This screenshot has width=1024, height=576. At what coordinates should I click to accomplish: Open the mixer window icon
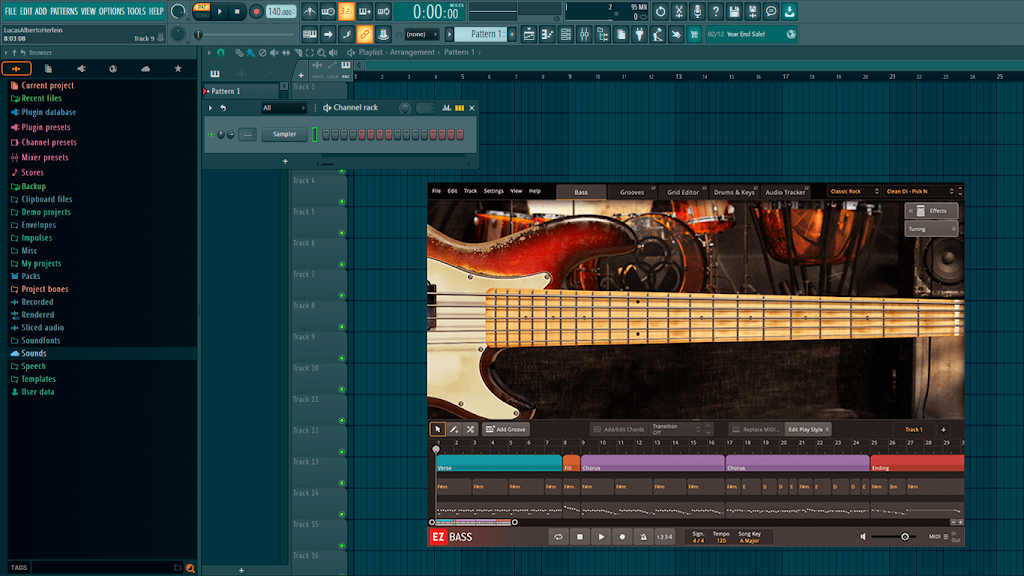tap(584, 34)
